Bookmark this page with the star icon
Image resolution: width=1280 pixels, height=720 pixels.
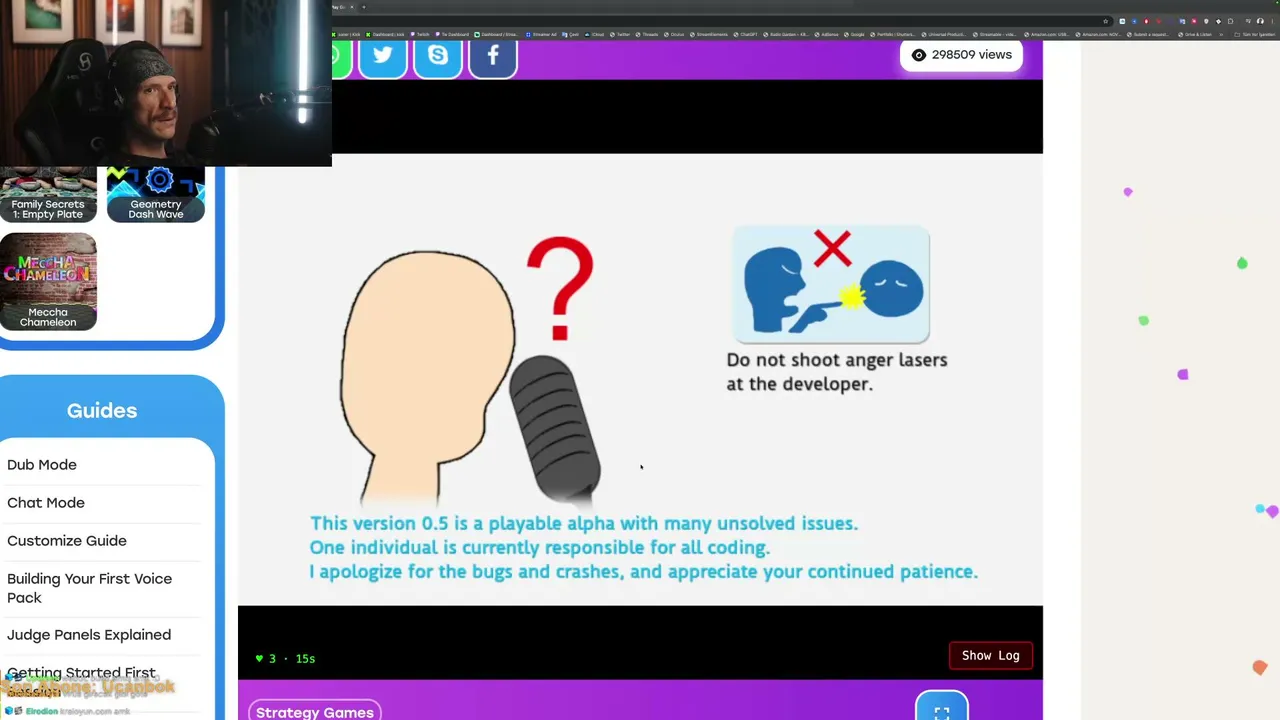[x=1105, y=21]
